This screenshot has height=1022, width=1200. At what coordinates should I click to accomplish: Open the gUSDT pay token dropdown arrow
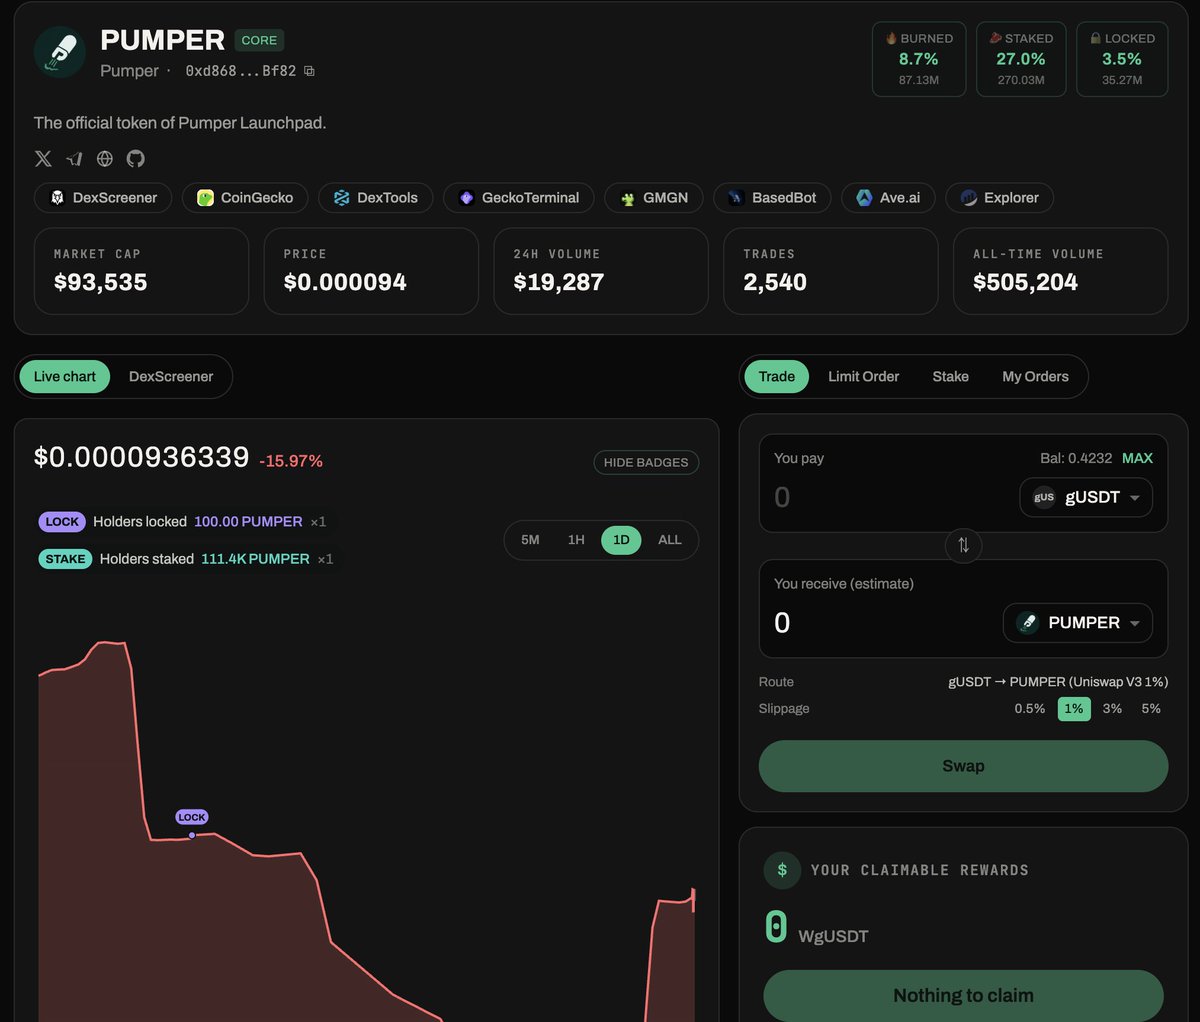point(1134,498)
